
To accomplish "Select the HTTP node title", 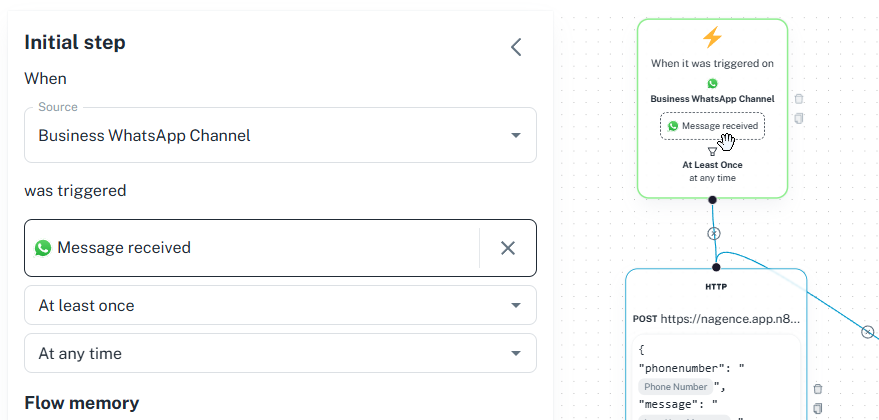I will pos(716,287).
